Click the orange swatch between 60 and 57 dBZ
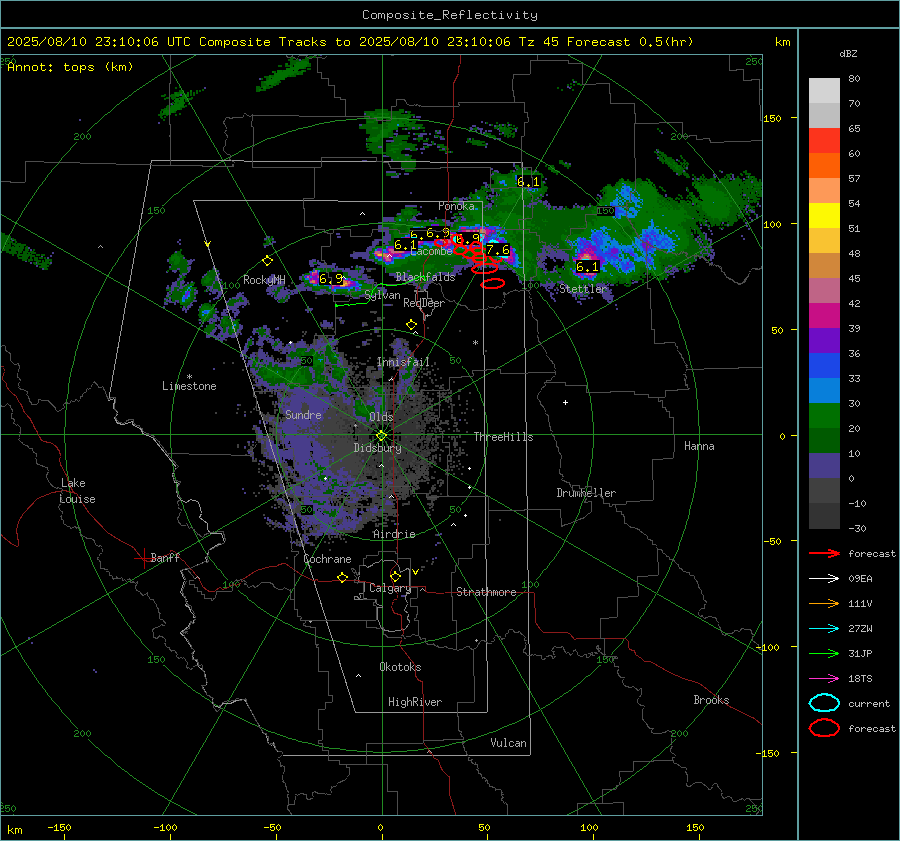The width and height of the screenshot is (900, 841). click(x=824, y=166)
